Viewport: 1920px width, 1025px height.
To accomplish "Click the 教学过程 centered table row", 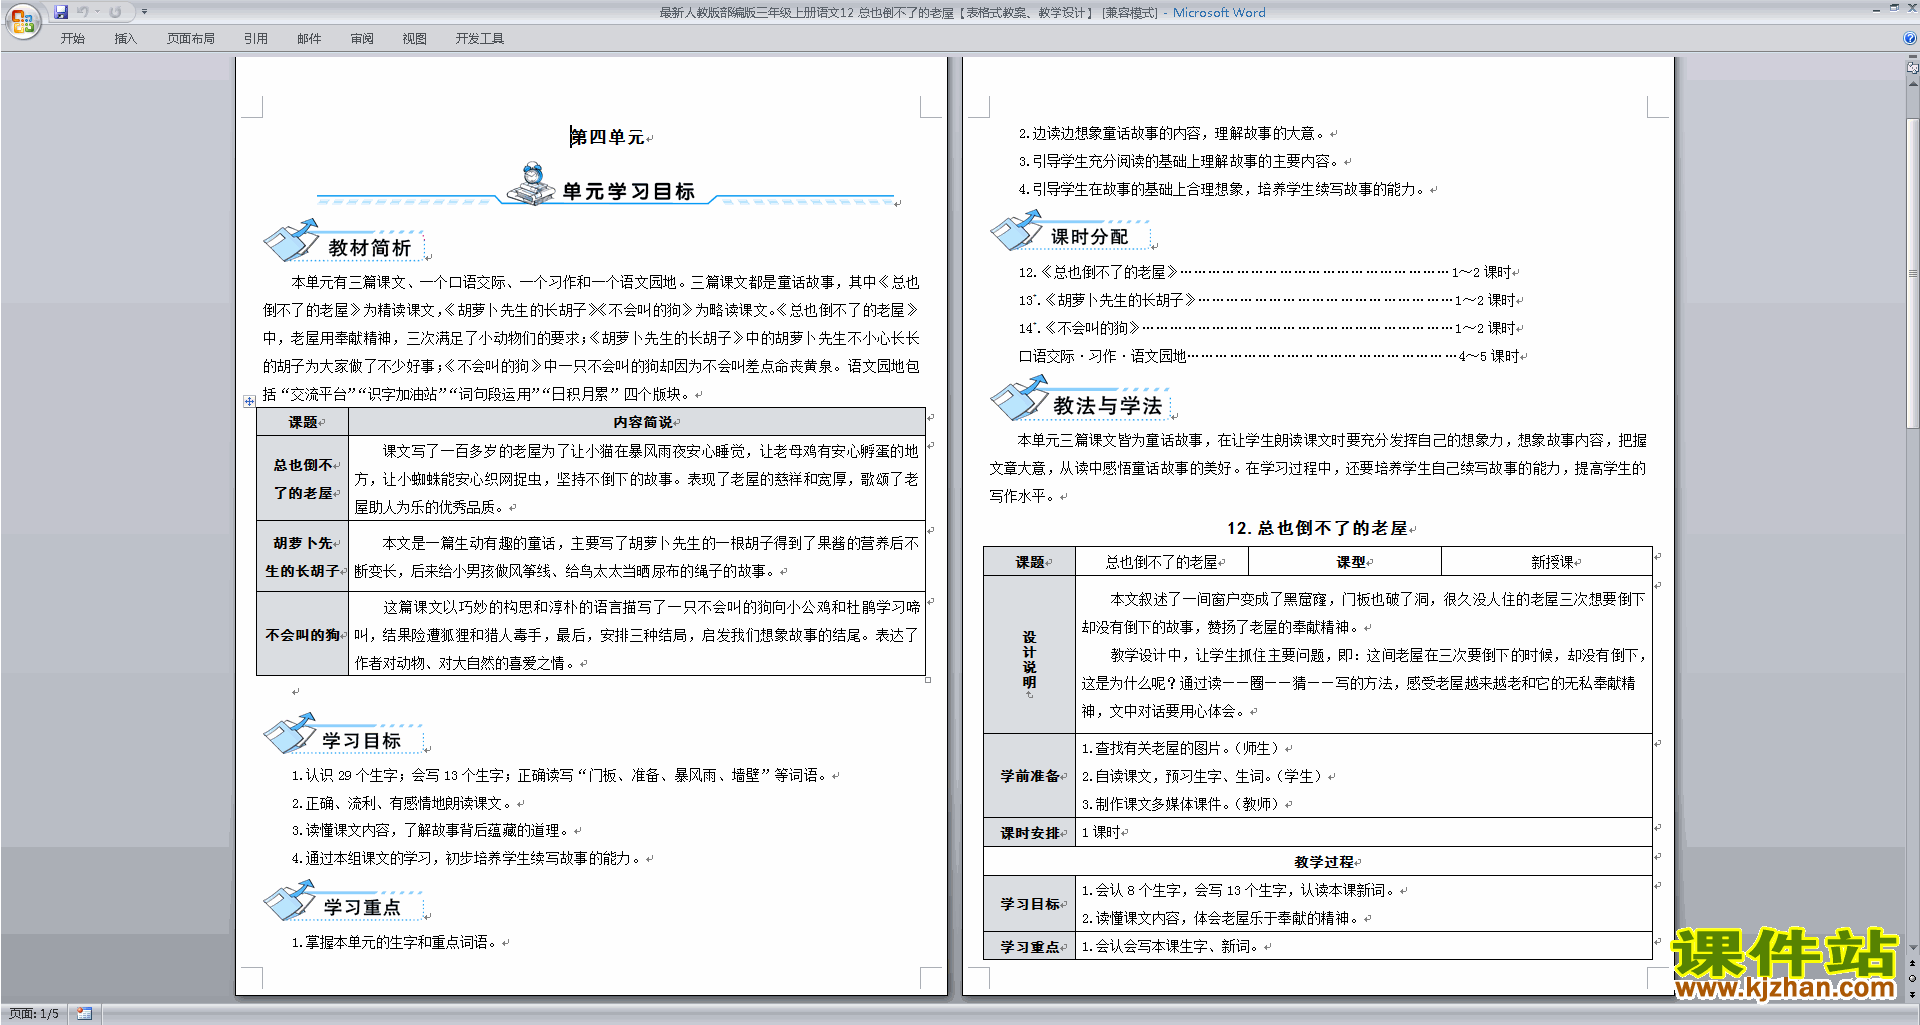I will (x=1317, y=861).
